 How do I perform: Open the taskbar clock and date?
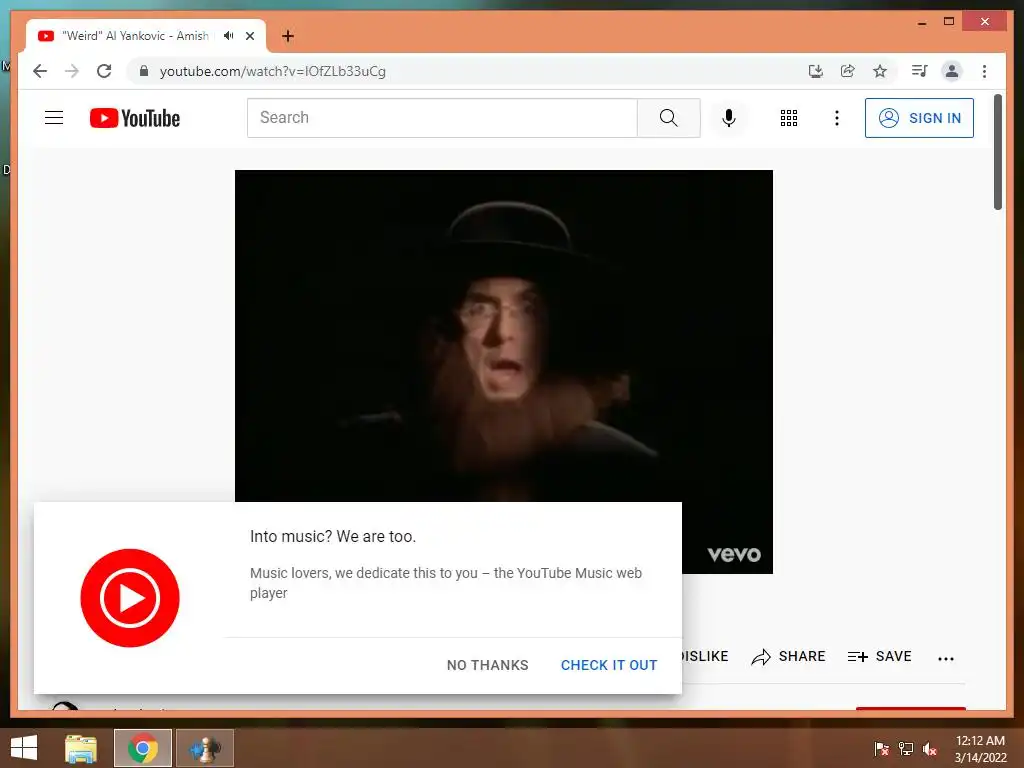980,749
